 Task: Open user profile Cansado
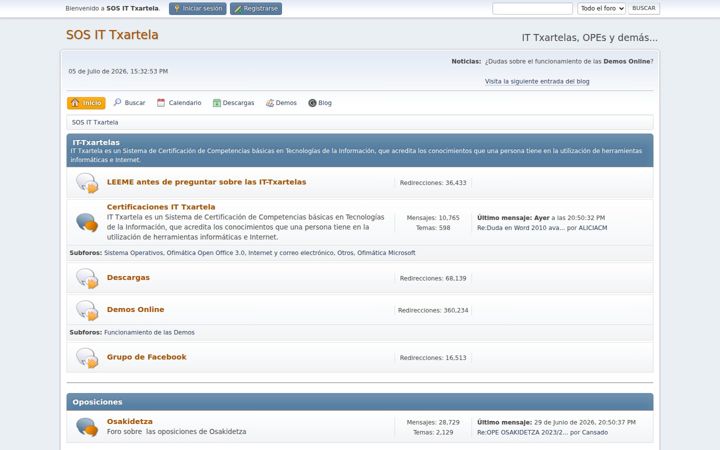595,433
